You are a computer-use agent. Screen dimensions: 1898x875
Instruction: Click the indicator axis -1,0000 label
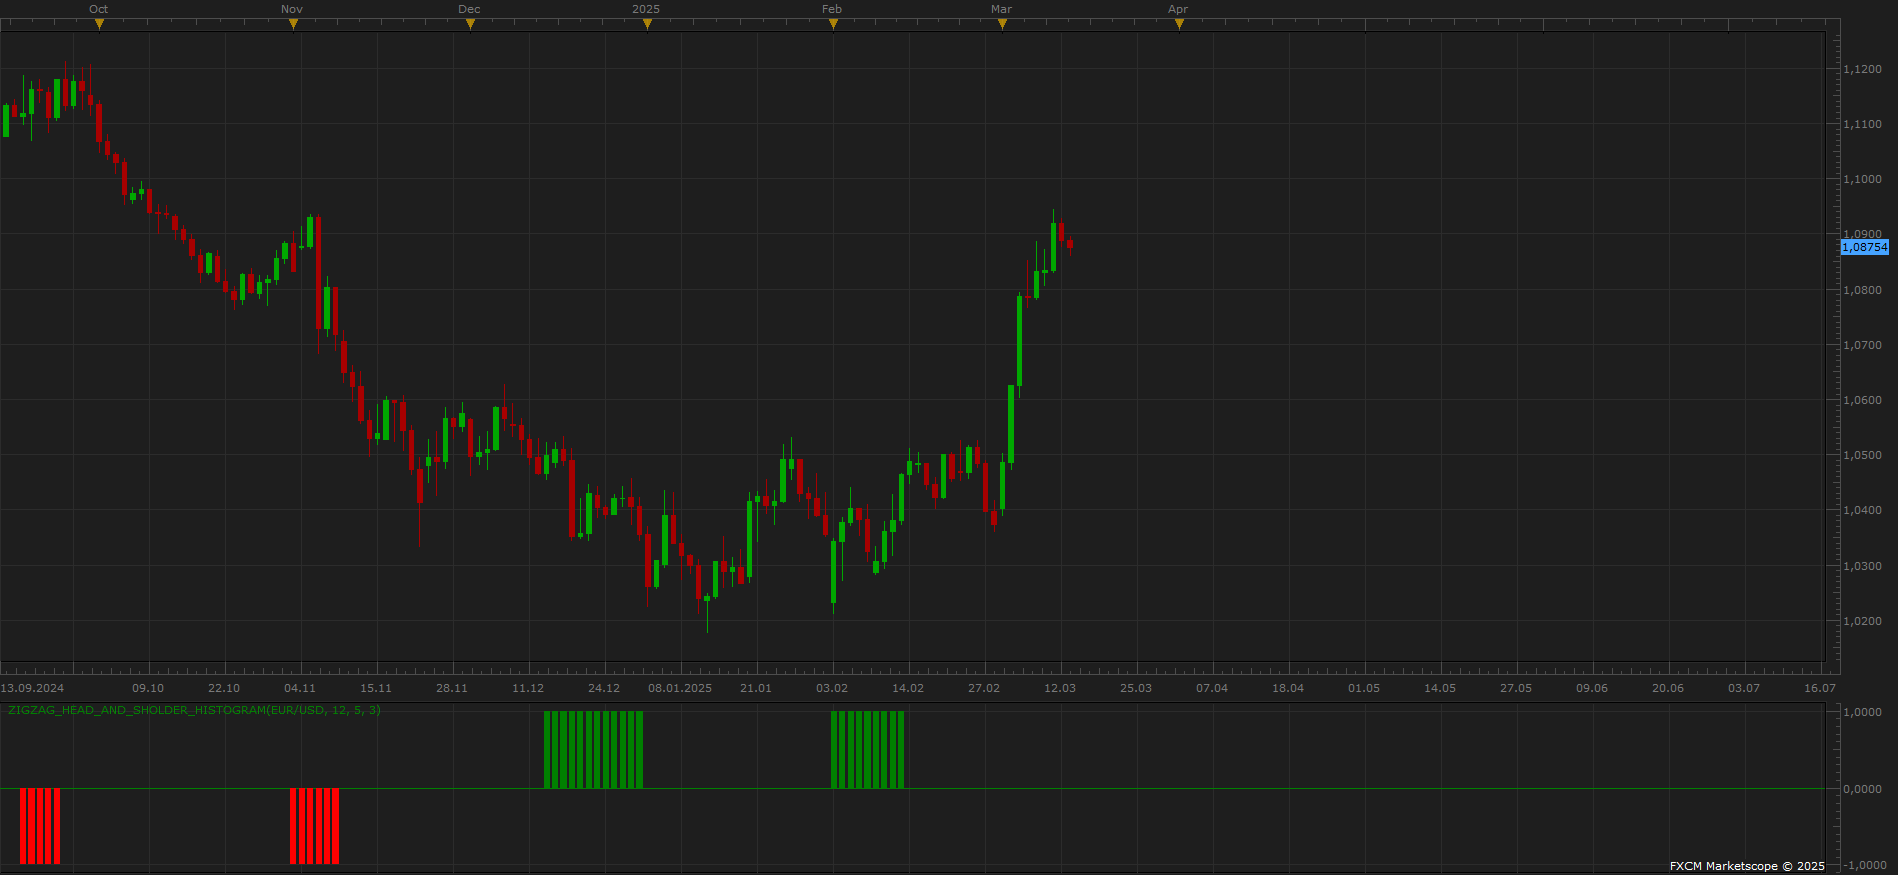click(1864, 866)
